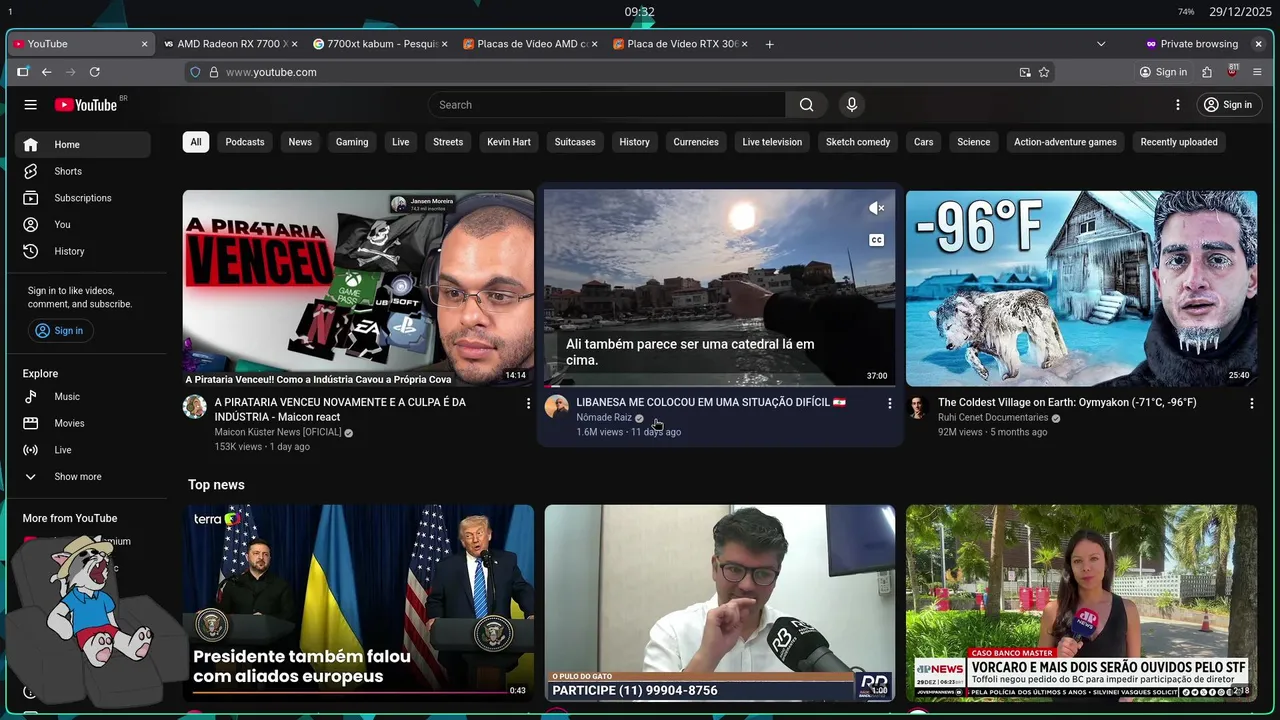Click the 09:32 clock in top bar
The height and width of the screenshot is (720, 1280).
pyautogui.click(x=640, y=12)
